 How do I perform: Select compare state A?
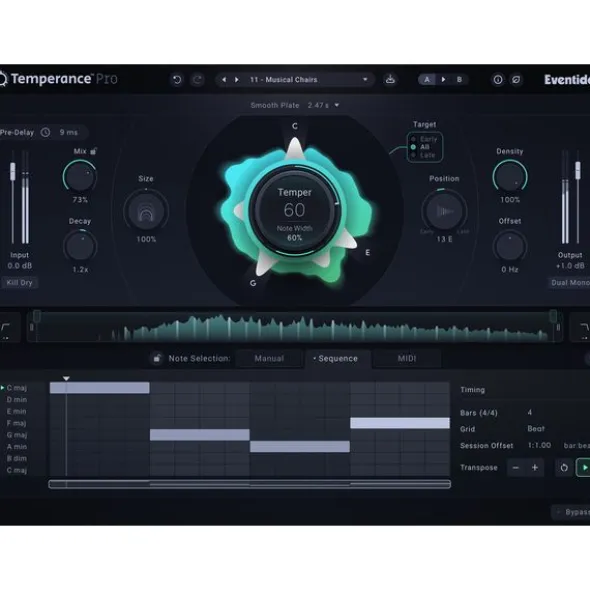[427, 80]
